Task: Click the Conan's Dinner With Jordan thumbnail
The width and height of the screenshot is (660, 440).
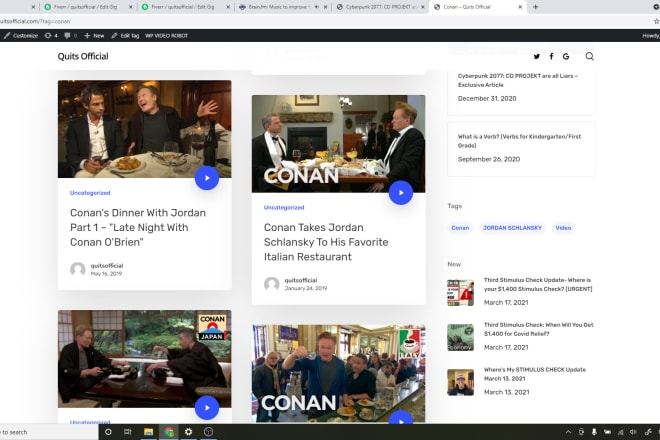Action: pos(144,129)
